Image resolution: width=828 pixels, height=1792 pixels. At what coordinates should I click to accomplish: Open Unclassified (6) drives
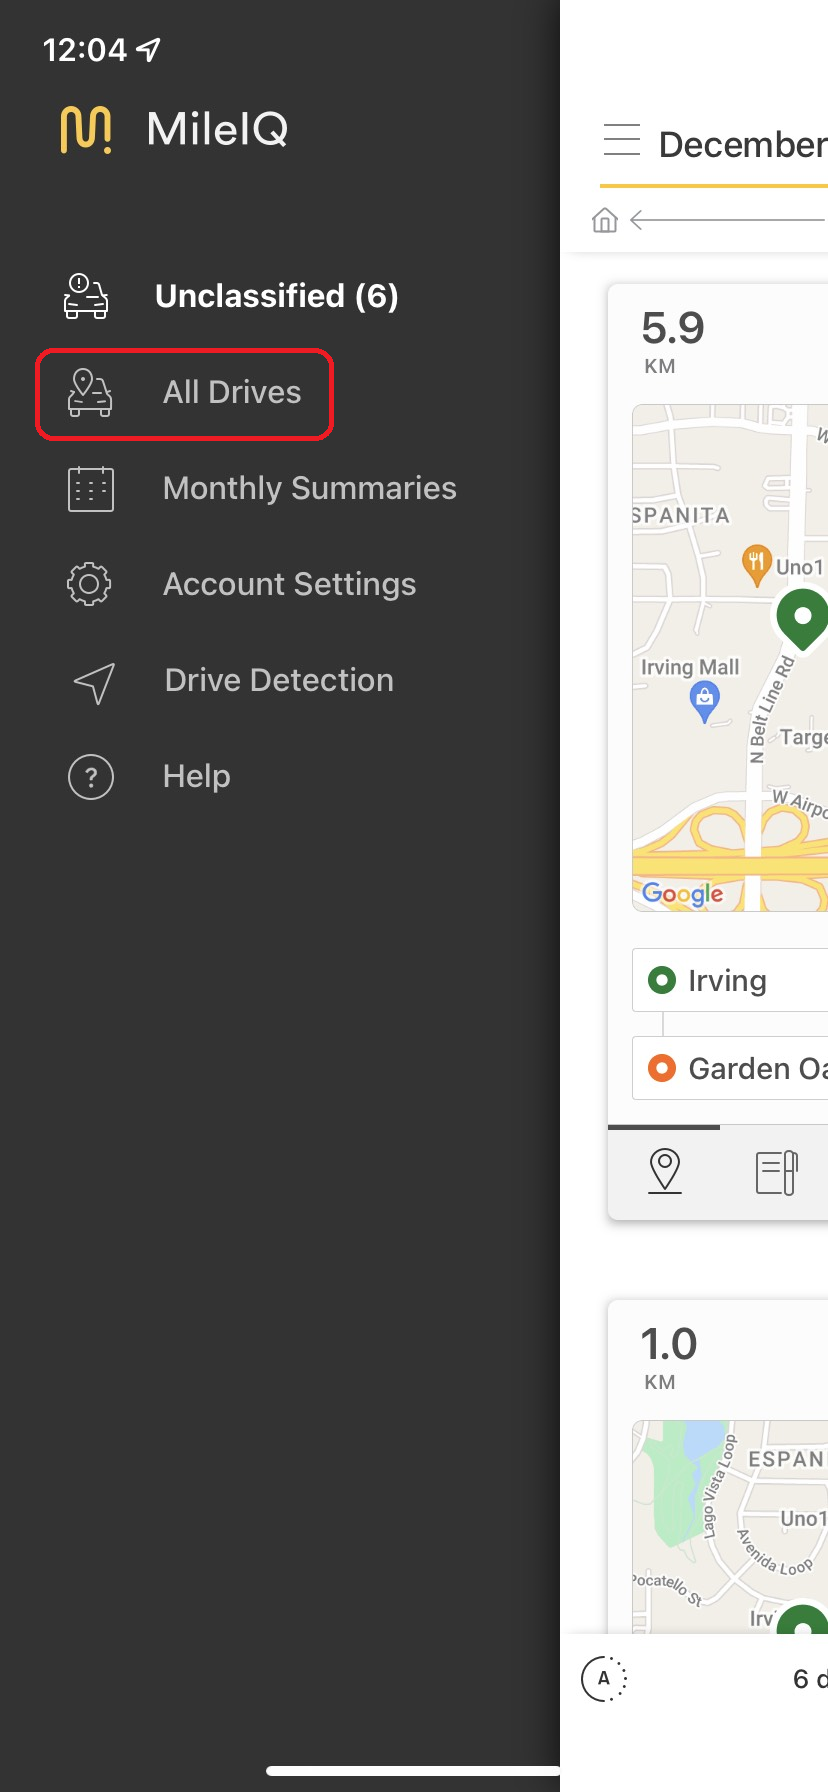point(277,296)
